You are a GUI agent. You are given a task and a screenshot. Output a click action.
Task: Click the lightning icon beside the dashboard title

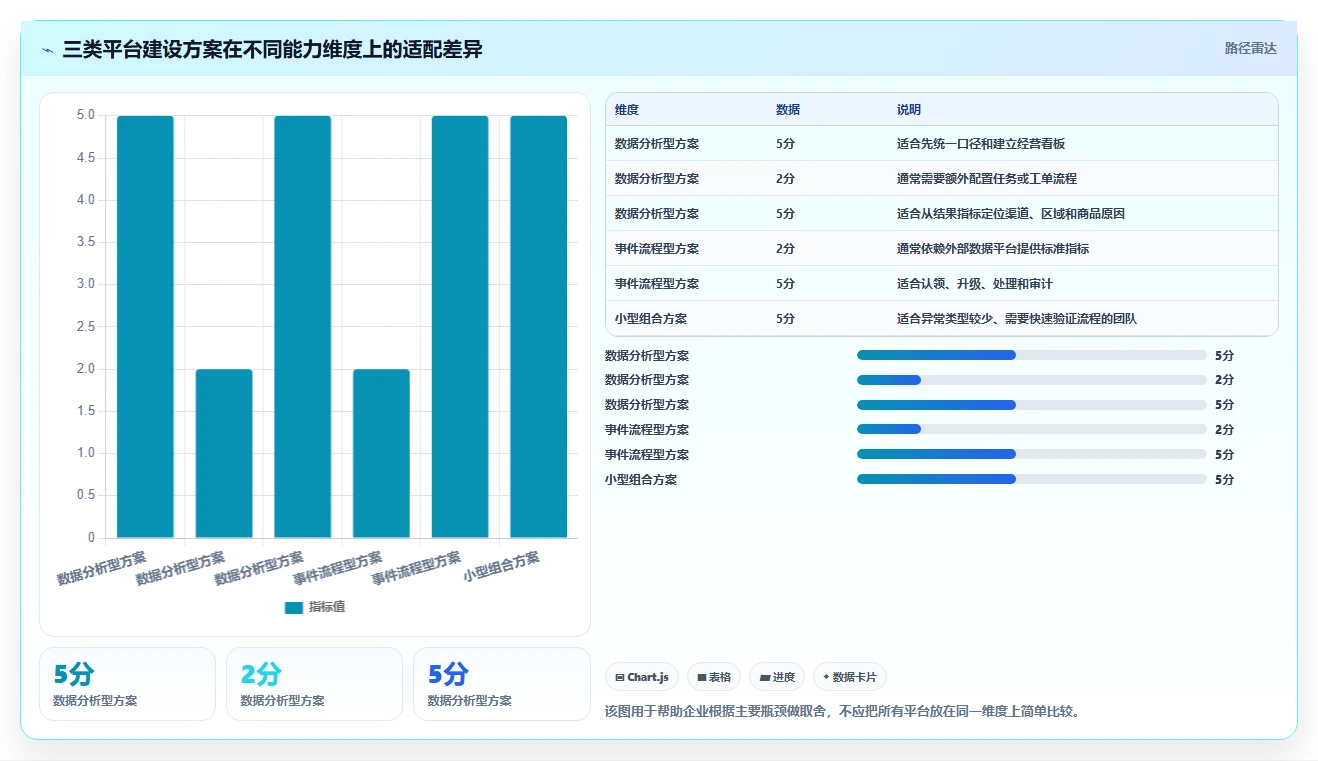point(48,49)
